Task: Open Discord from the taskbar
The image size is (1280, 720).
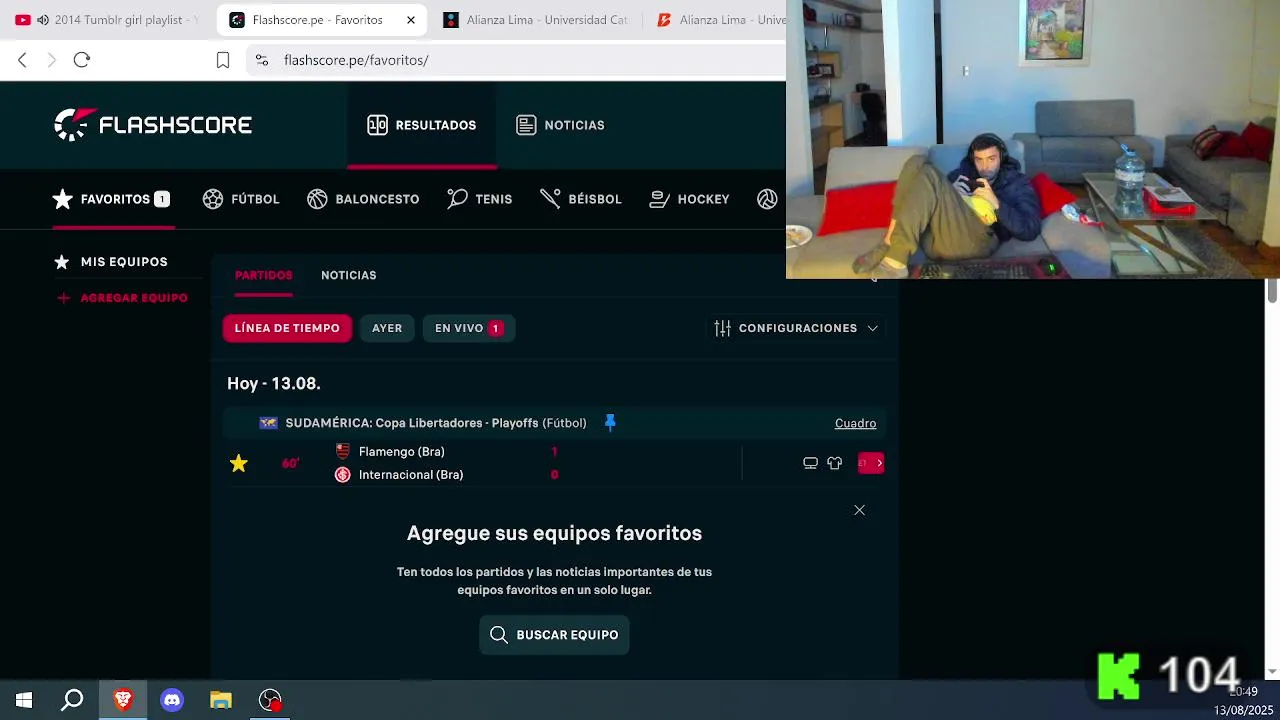Action: [172, 700]
